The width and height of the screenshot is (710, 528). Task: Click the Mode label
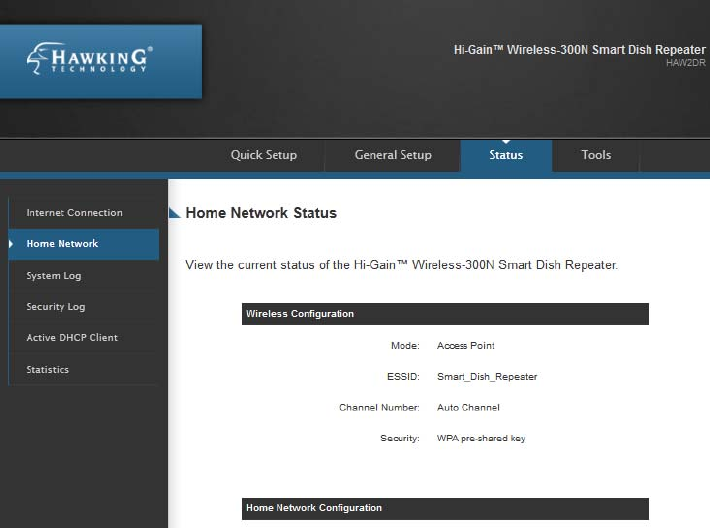point(405,346)
